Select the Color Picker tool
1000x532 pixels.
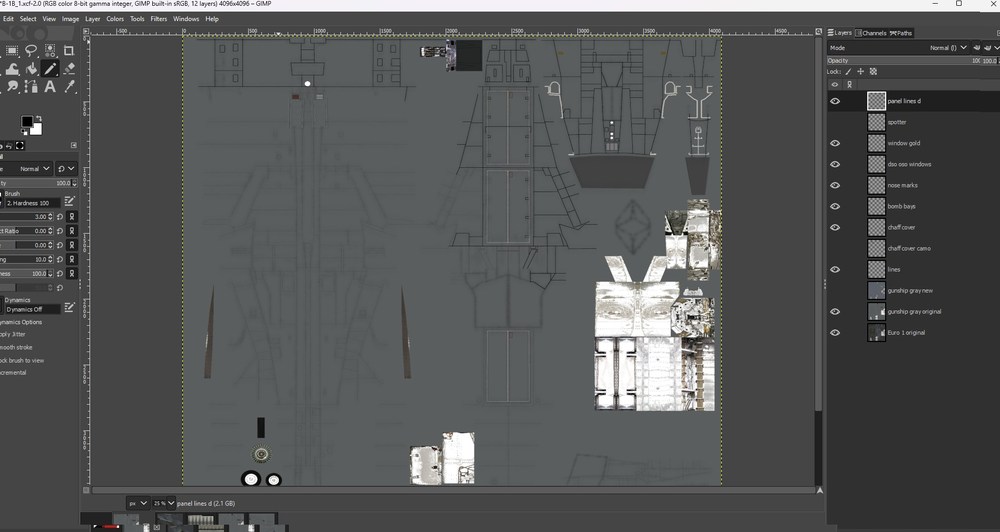[x=69, y=86]
